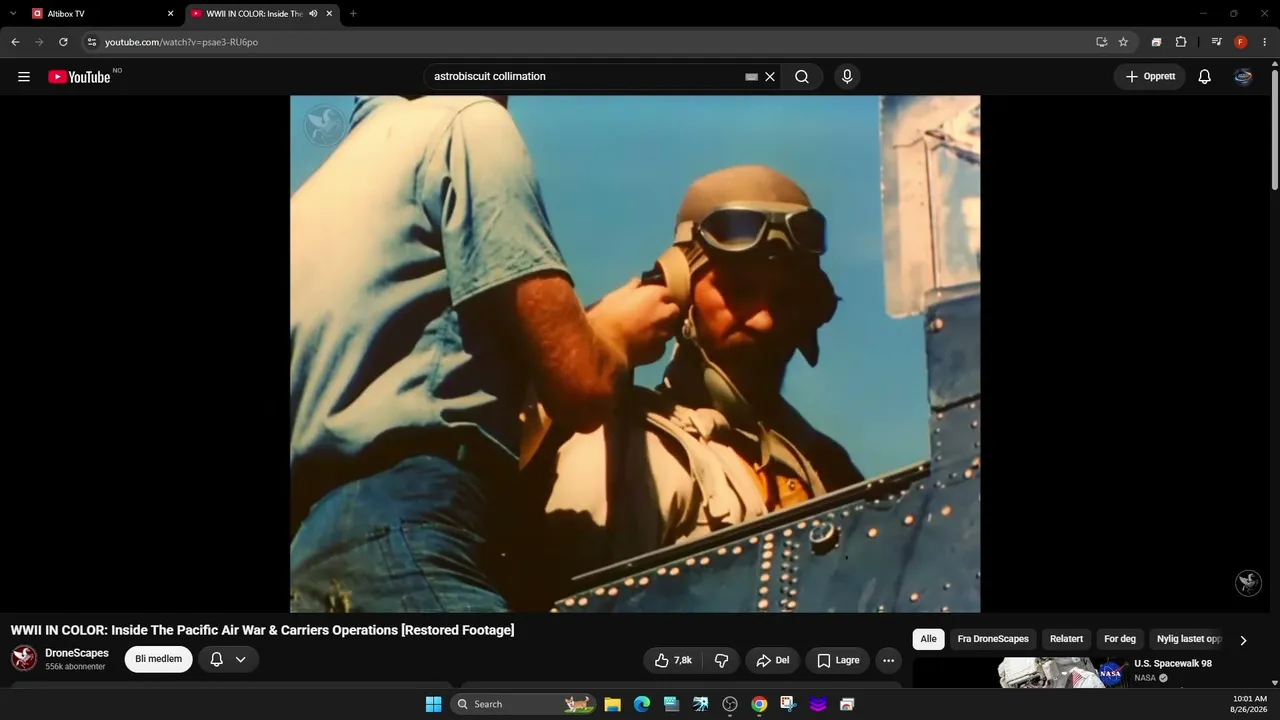The width and height of the screenshot is (1280, 720).
Task: Select the "Fra DroneScapes" filter chip
Action: click(993, 639)
